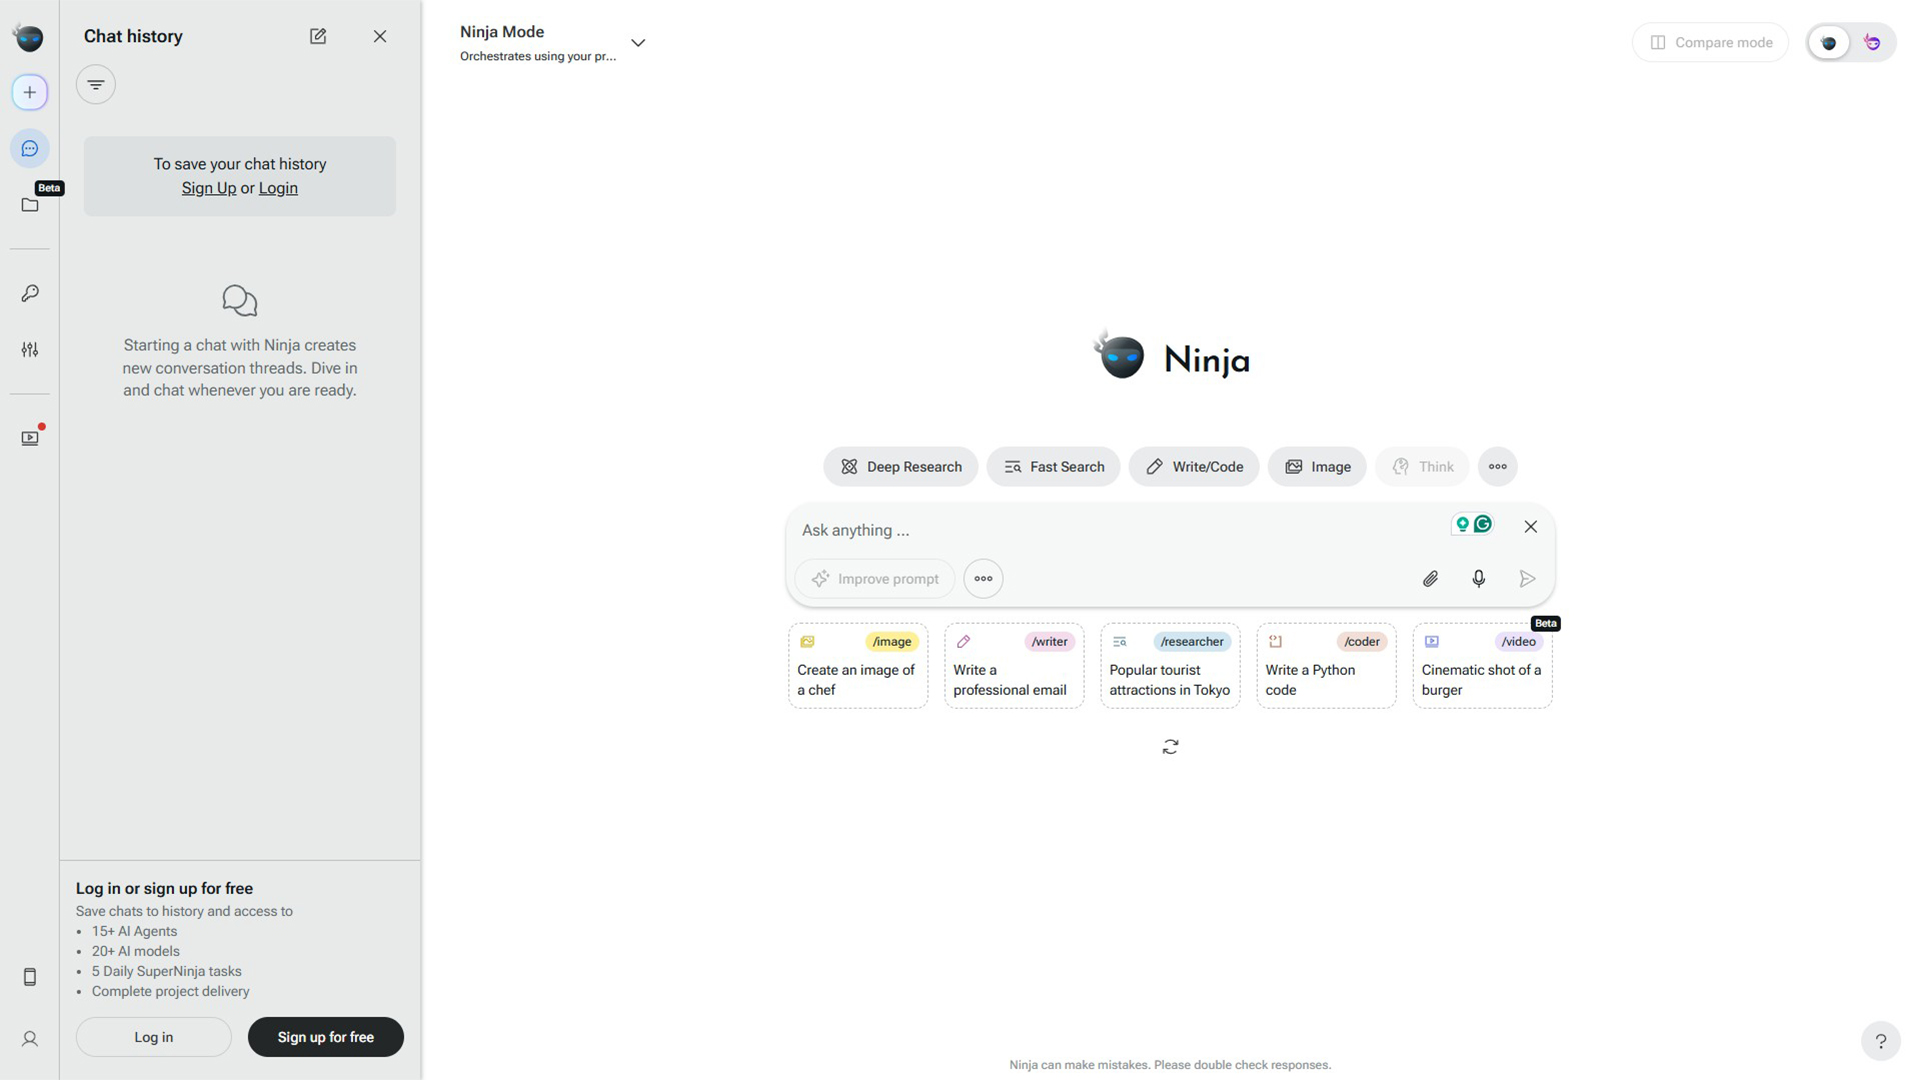
Task: Open the key icon in sidebar
Action: coord(30,293)
